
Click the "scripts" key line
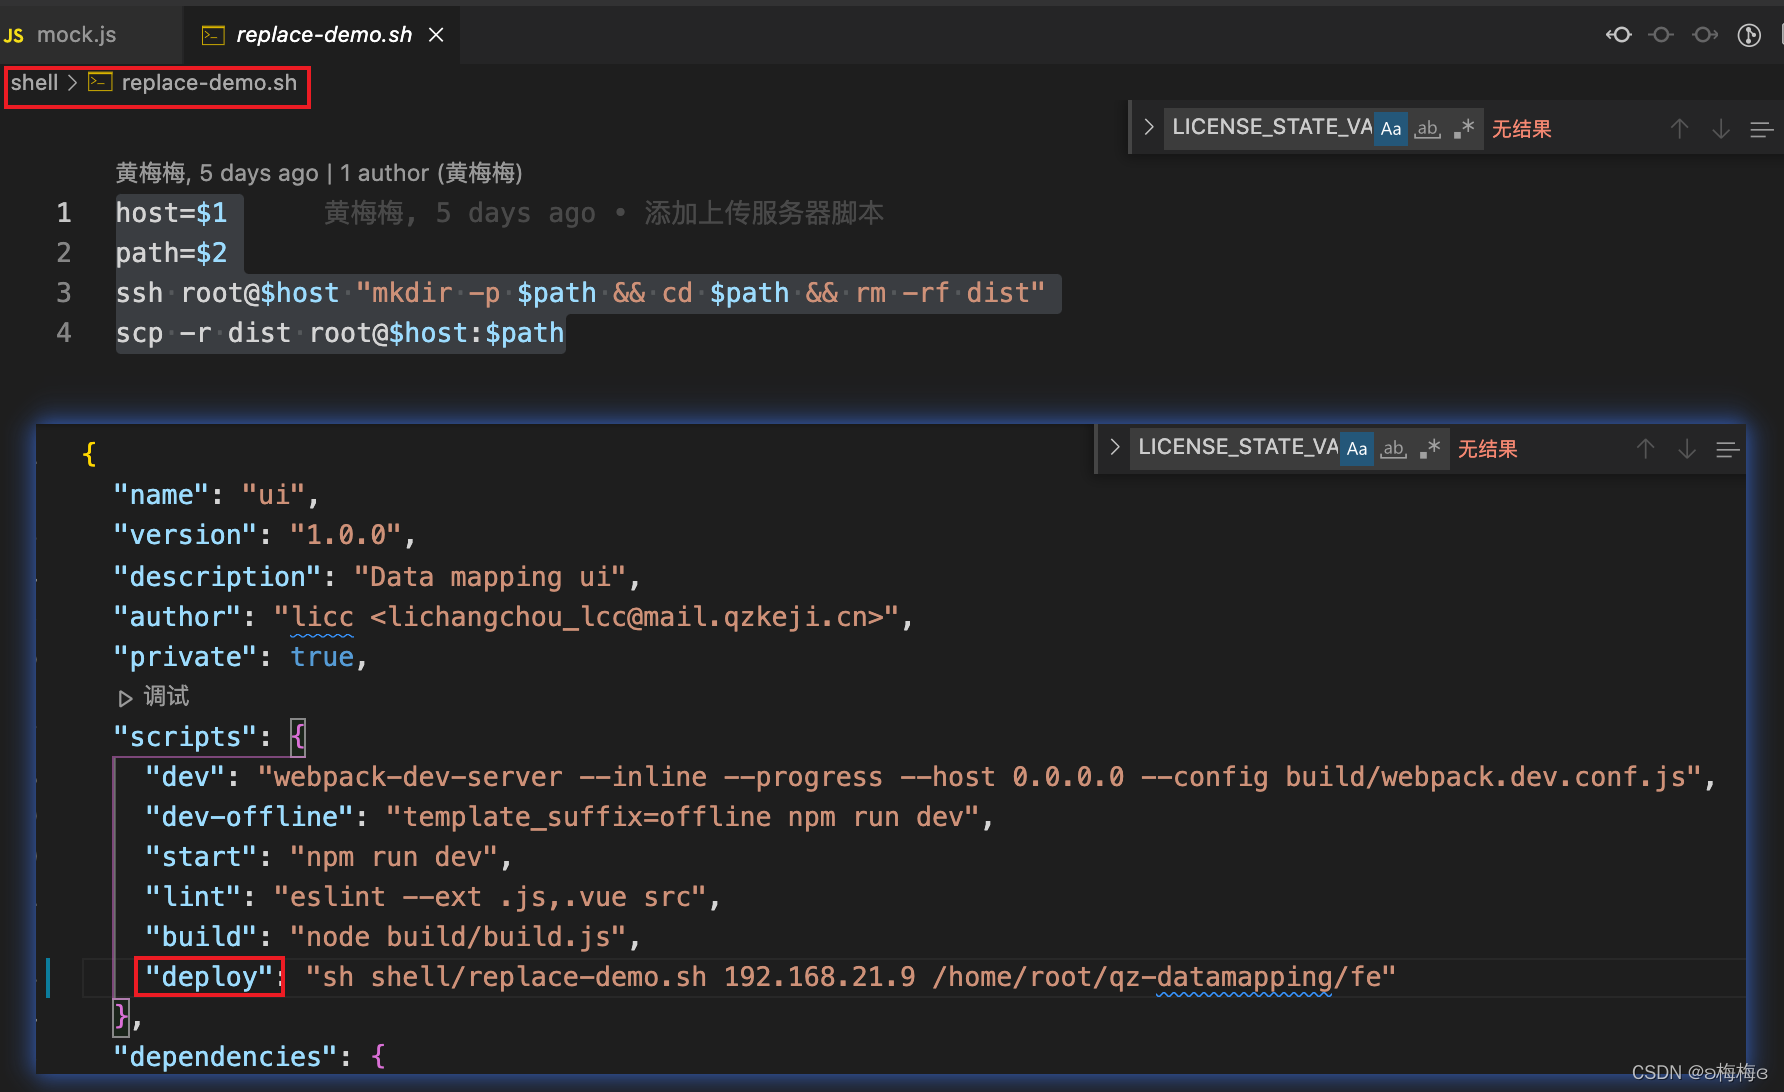pyautogui.click(x=210, y=737)
